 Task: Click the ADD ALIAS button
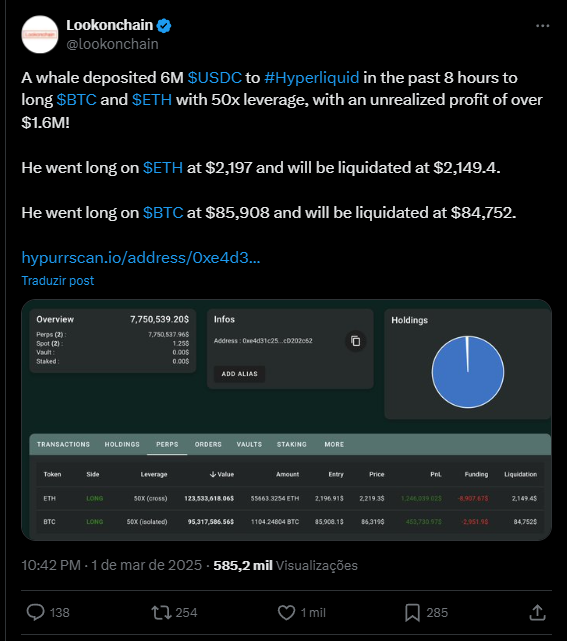(x=240, y=374)
